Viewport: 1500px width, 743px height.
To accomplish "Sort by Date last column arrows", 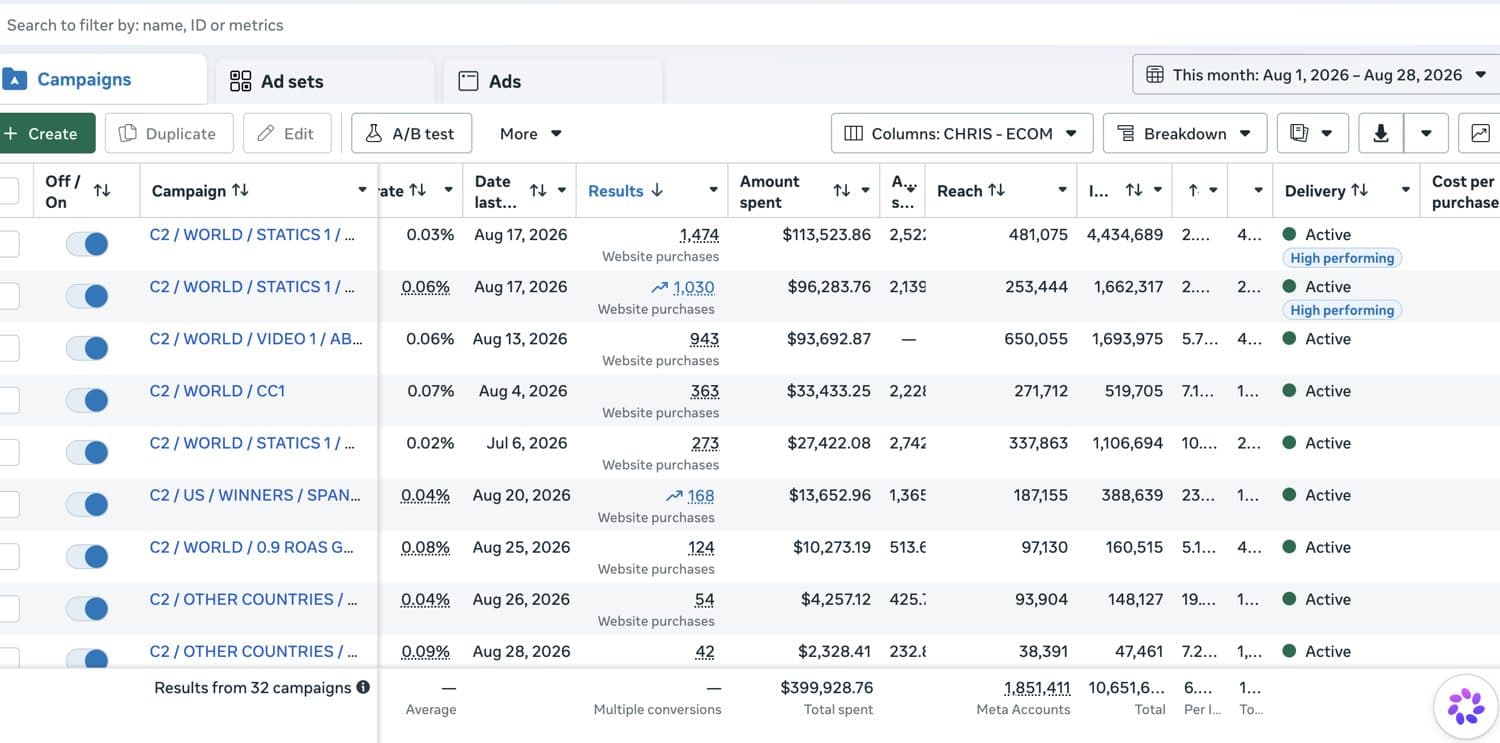I will (x=538, y=190).
